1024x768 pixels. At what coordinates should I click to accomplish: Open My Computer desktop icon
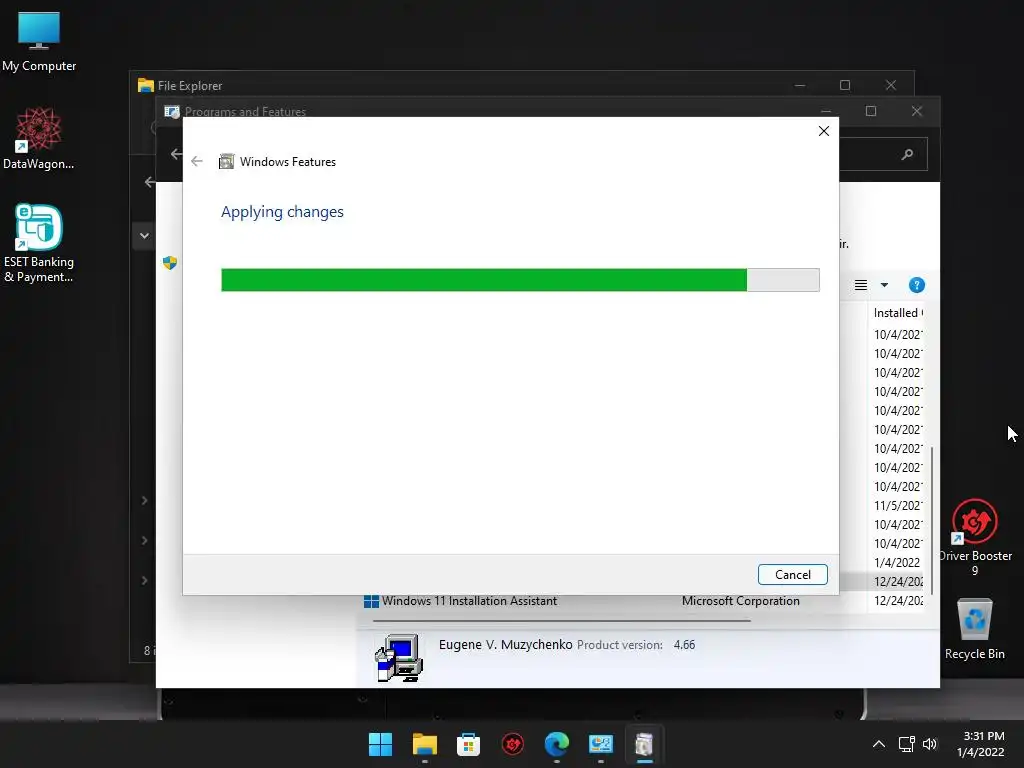[x=39, y=42]
